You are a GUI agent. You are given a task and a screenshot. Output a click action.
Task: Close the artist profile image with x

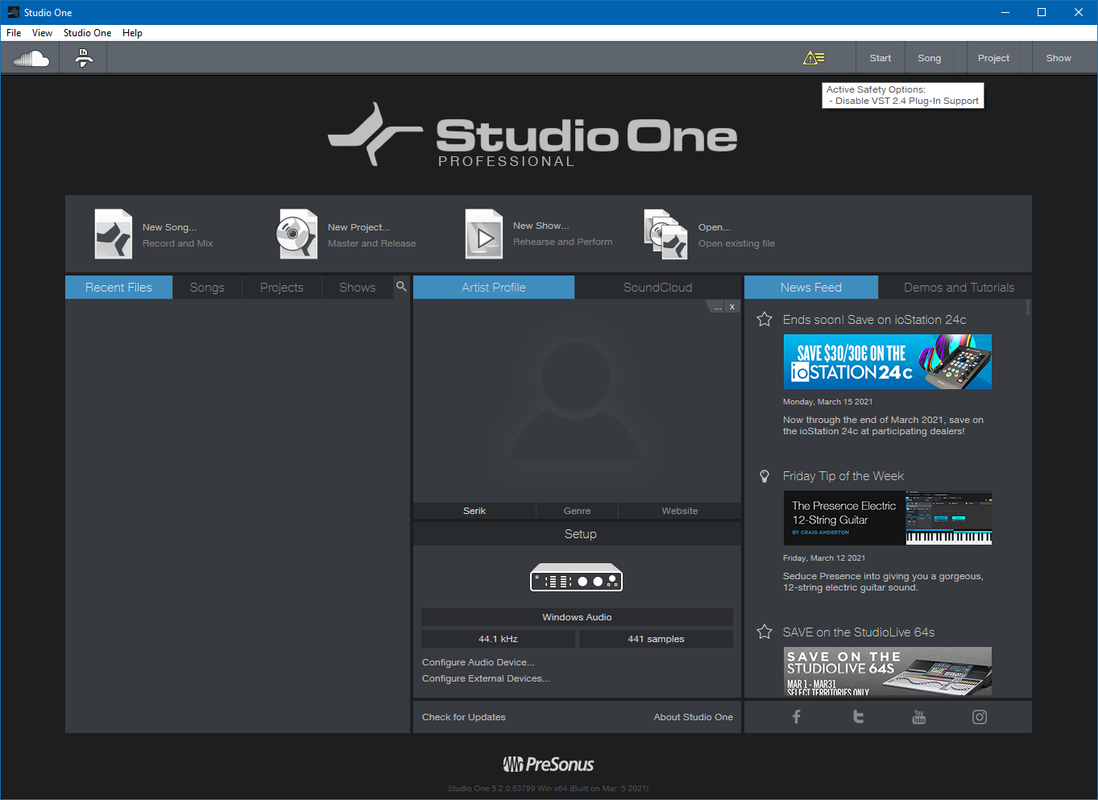point(732,307)
